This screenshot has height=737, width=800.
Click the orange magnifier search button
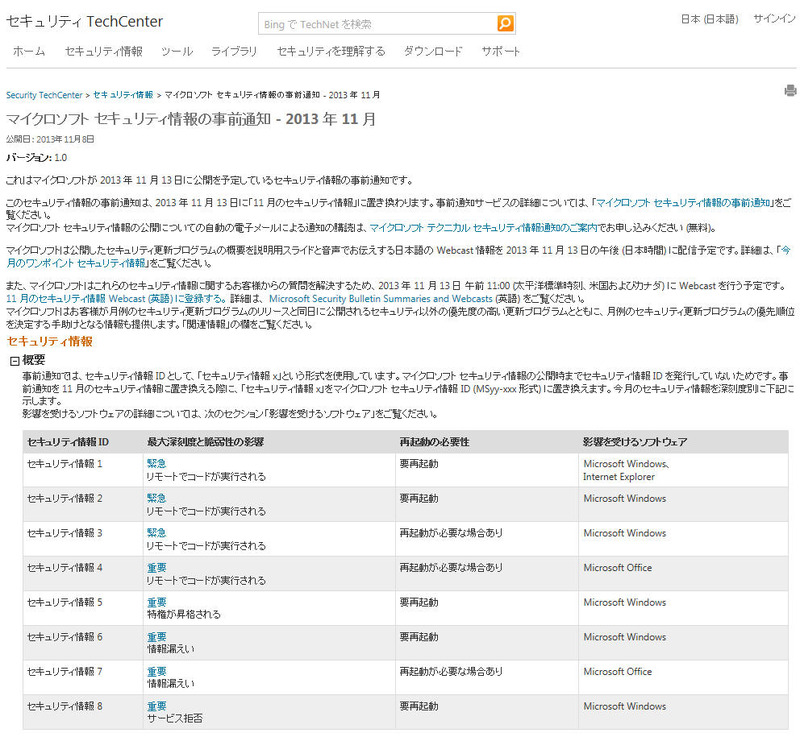[x=505, y=22]
